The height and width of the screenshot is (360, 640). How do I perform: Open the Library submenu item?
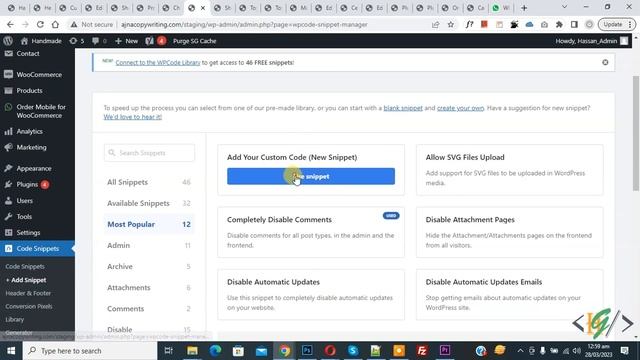15,319
